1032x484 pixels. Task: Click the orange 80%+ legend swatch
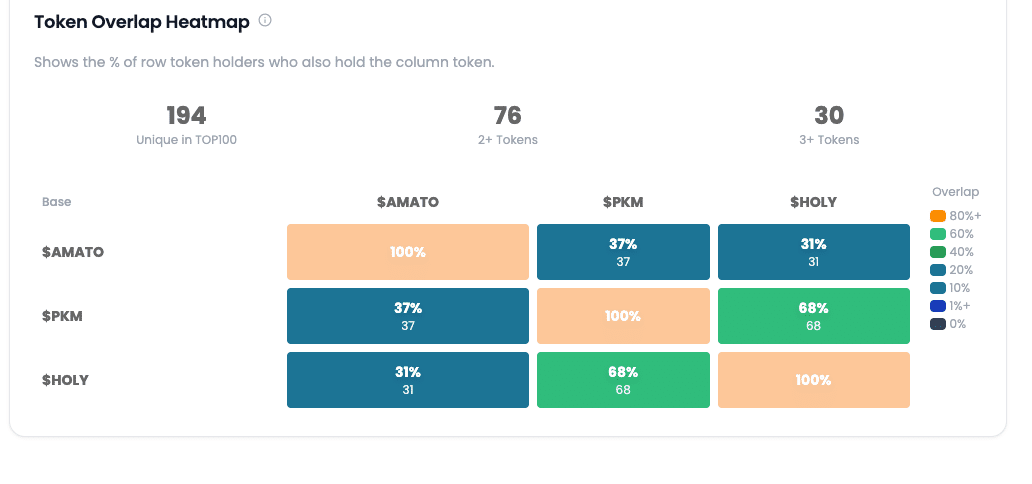(937, 216)
